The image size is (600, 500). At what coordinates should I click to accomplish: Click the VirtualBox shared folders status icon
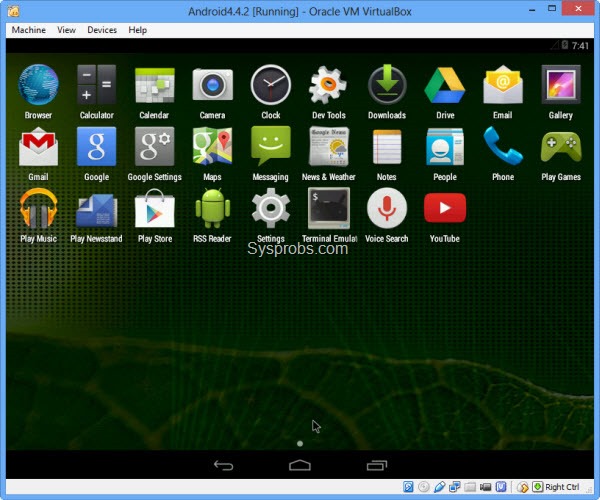pyautogui.click(x=470, y=487)
